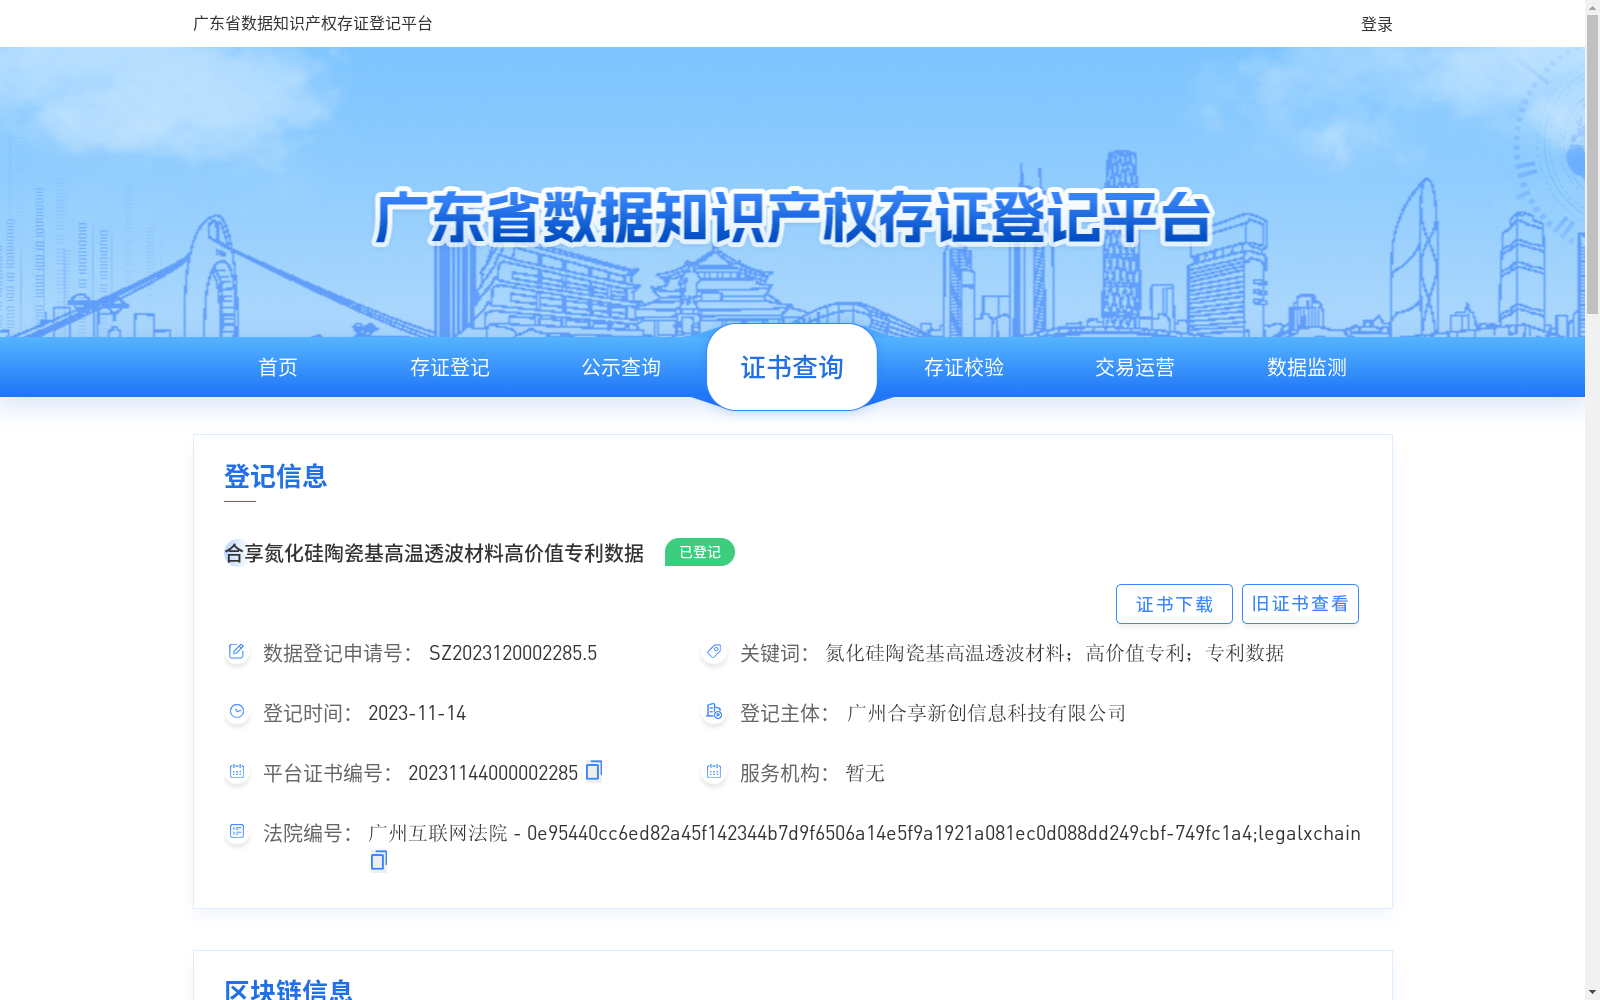Image resolution: width=1600 pixels, height=1000 pixels.
Task: Click the 登记信息 section heading
Action: pos(276,476)
